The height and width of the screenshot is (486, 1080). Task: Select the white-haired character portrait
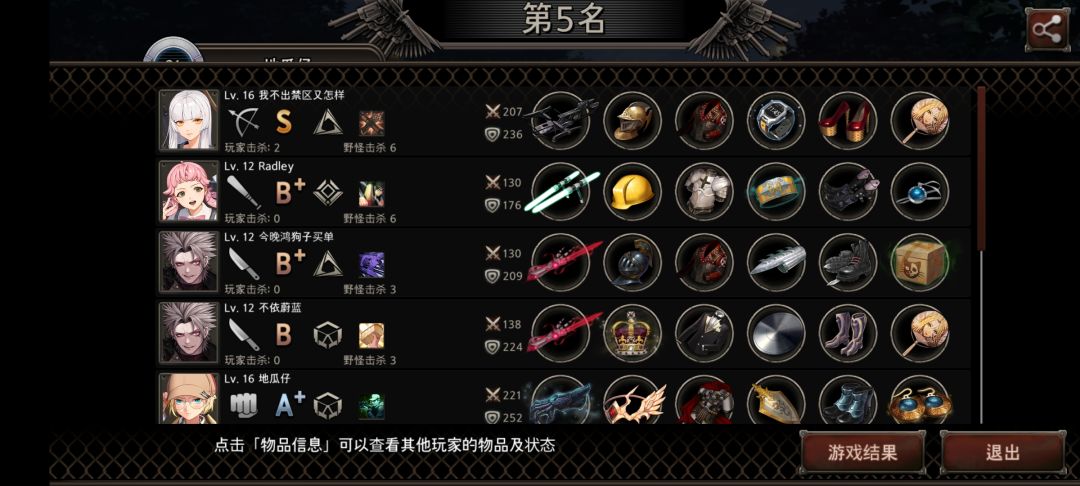click(x=189, y=120)
